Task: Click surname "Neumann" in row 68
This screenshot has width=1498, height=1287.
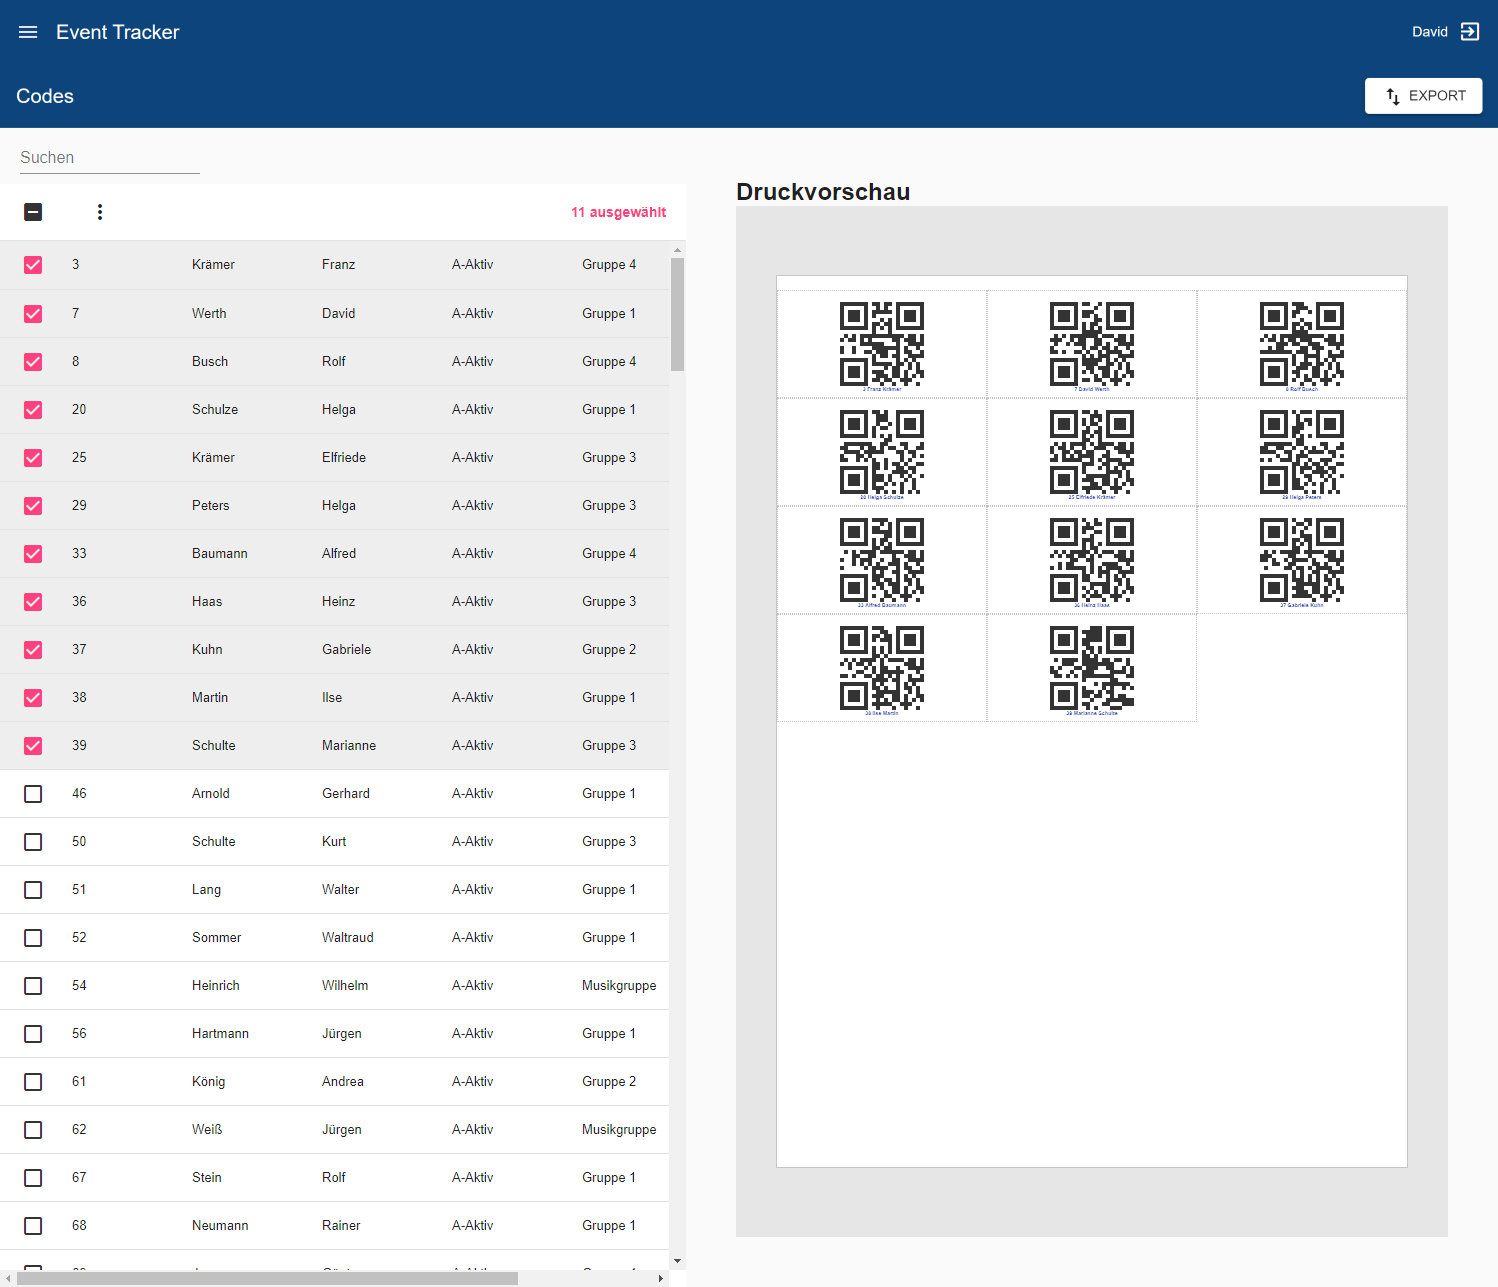Action: tap(220, 1226)
